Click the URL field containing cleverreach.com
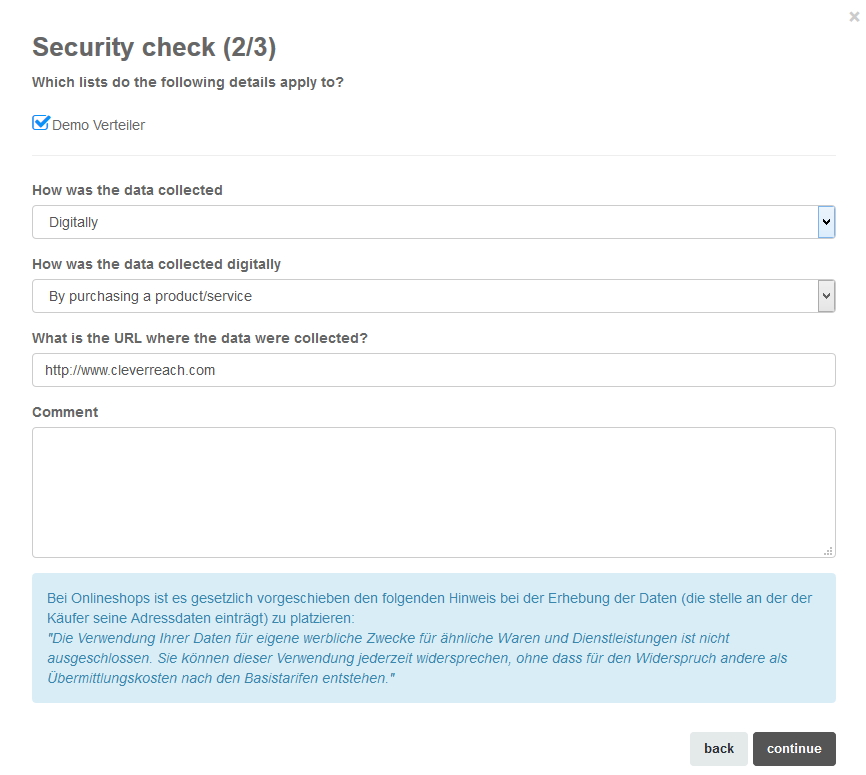866x775 pixels. 433,370
